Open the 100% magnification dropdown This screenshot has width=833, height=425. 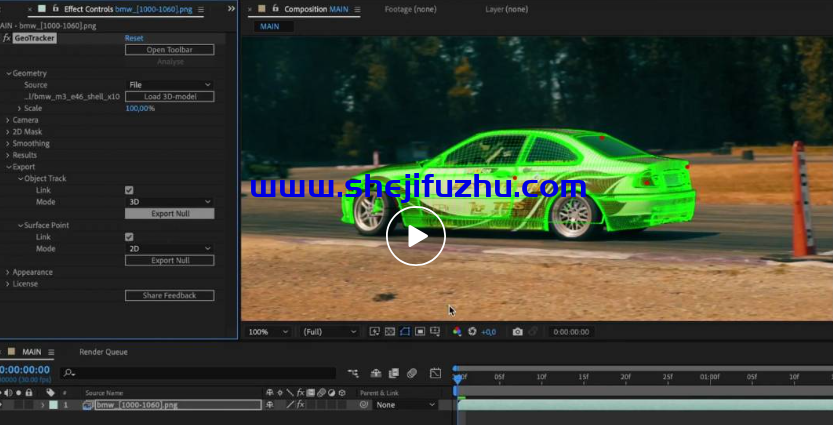268,332
